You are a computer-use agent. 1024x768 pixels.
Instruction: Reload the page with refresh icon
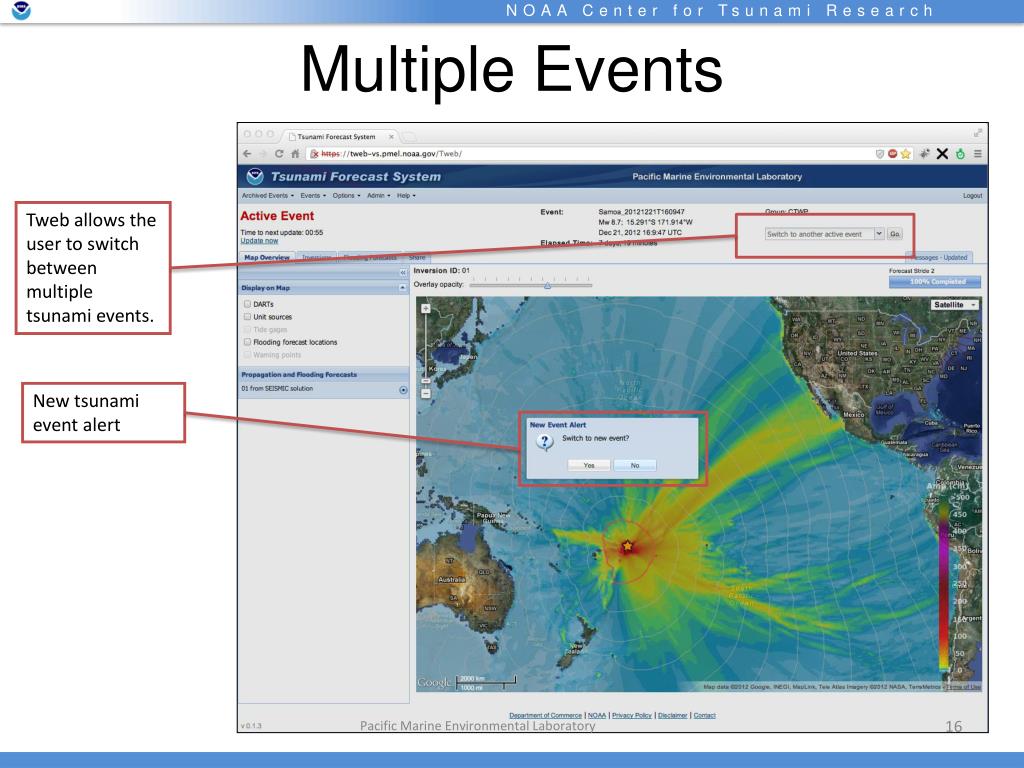[x=279, y=154]
